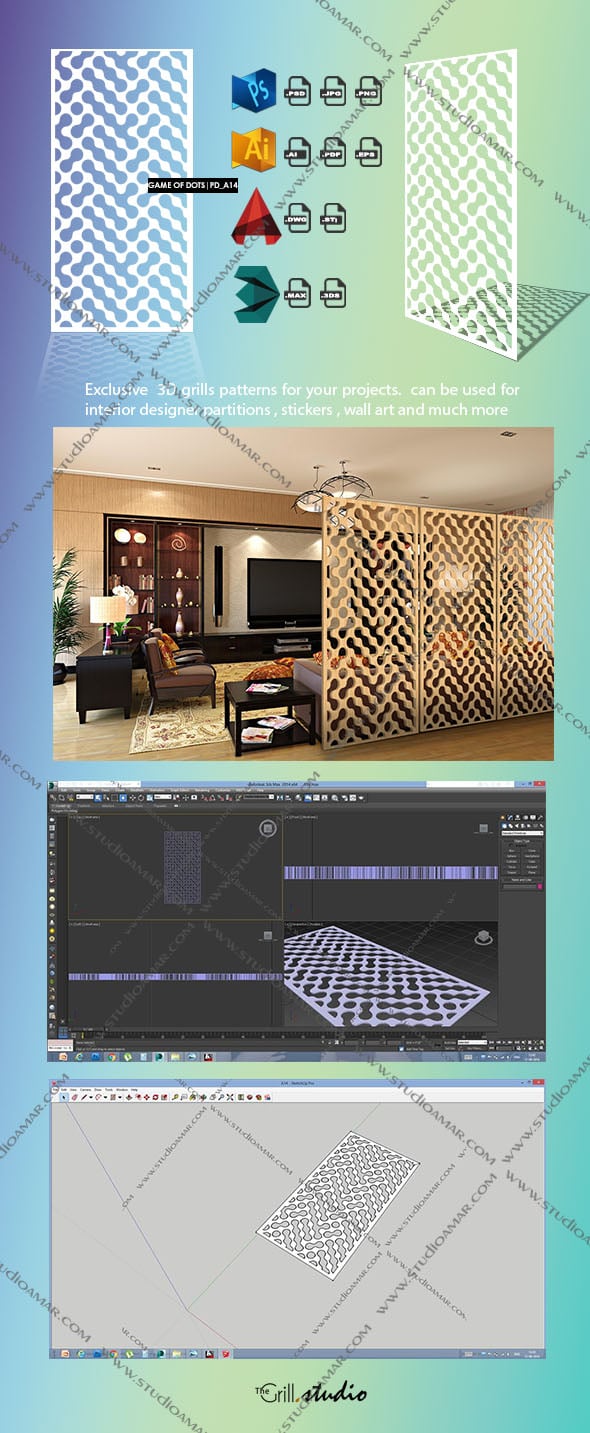The height and width of the screenshot is (1433, 590).
Task: Click the GAME OF DOTS | PD_A14 label
Action: click(x=193, y=186)
